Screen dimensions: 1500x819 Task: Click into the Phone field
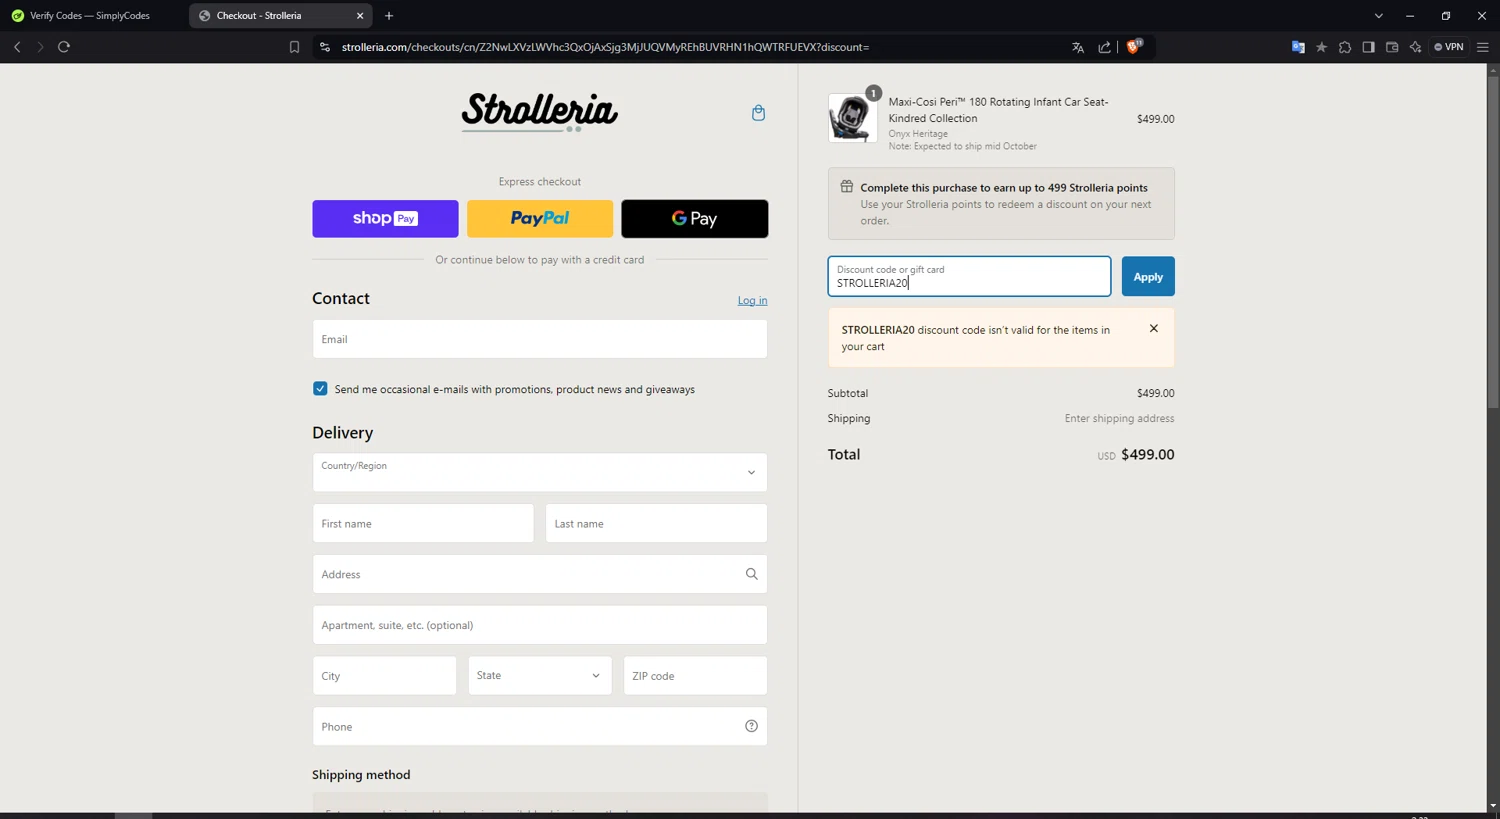point(540,726)
